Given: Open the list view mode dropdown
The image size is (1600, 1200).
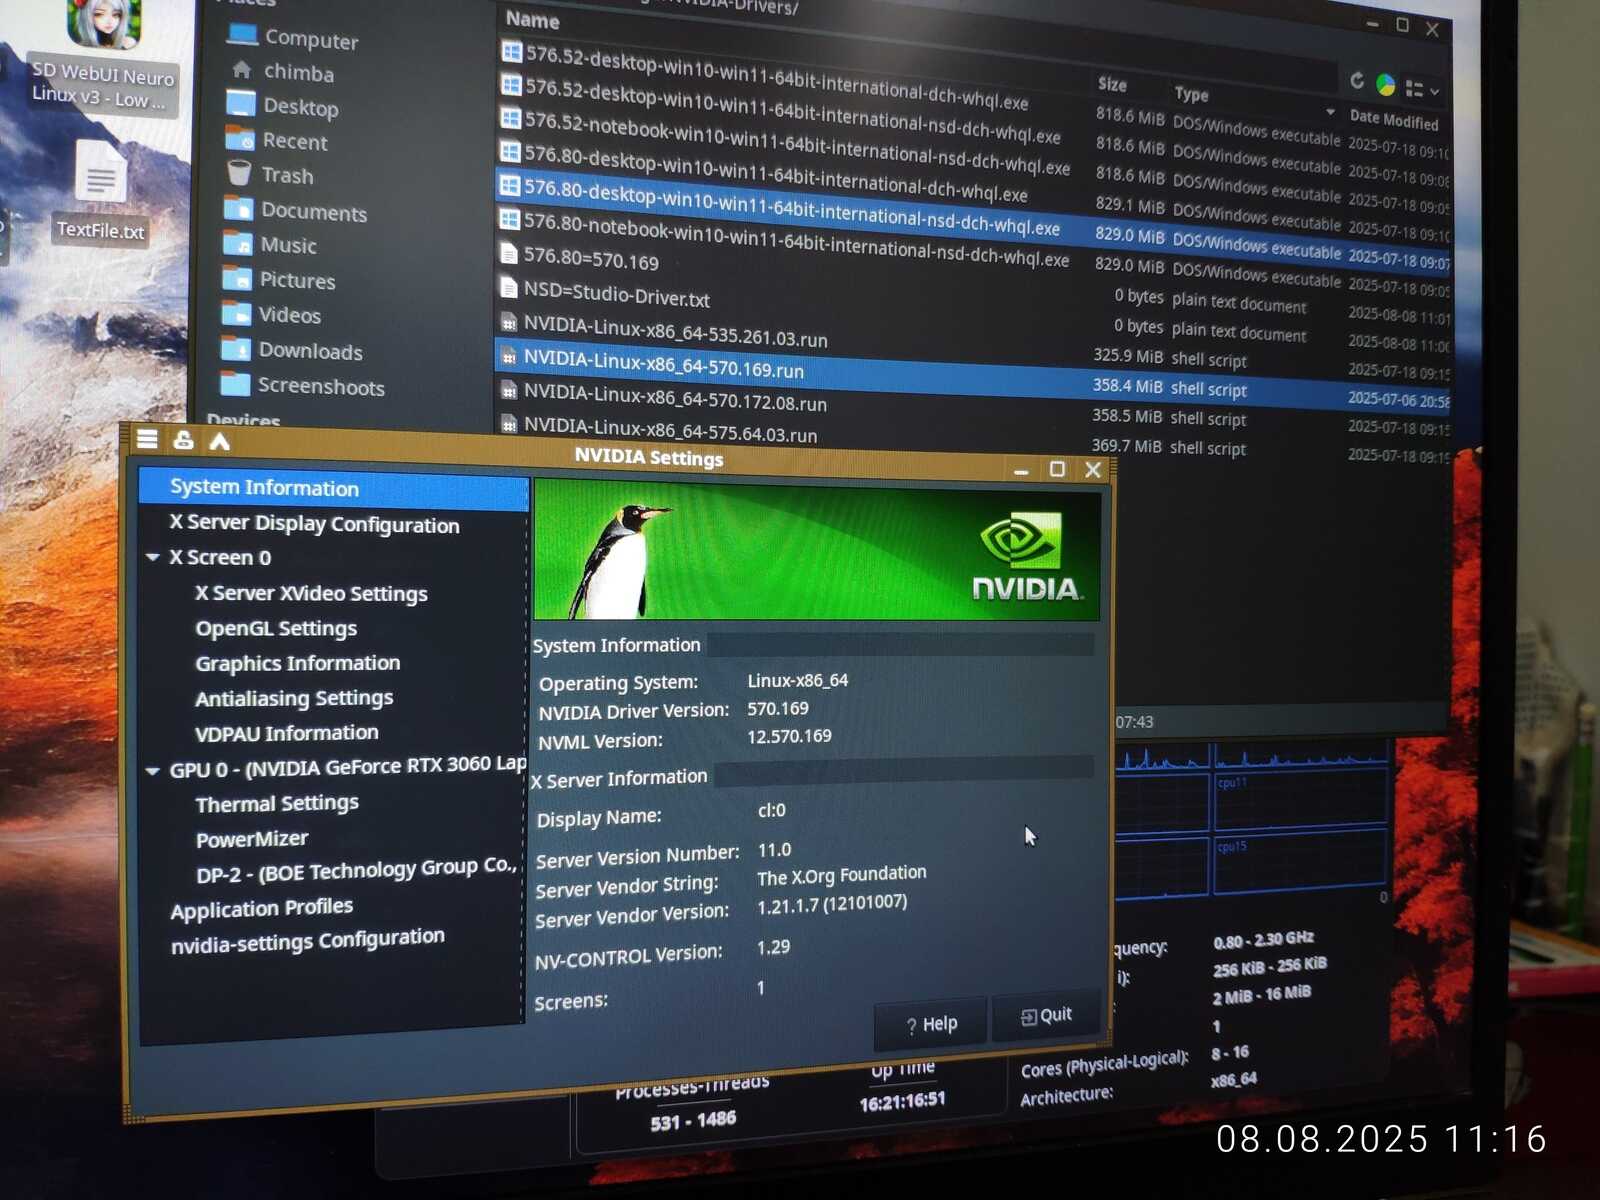Looking at the screenshot, I should coord(1422,89).
